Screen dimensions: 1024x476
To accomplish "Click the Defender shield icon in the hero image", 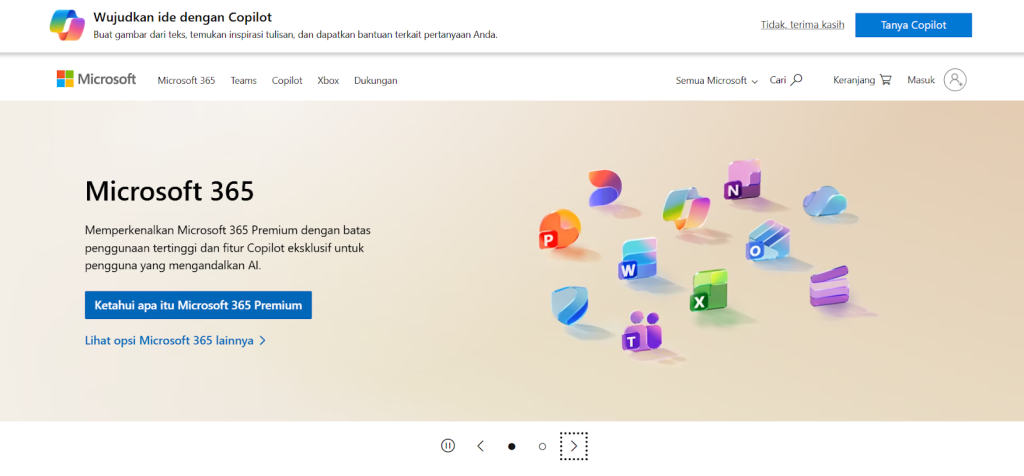I will click(569, 306).
